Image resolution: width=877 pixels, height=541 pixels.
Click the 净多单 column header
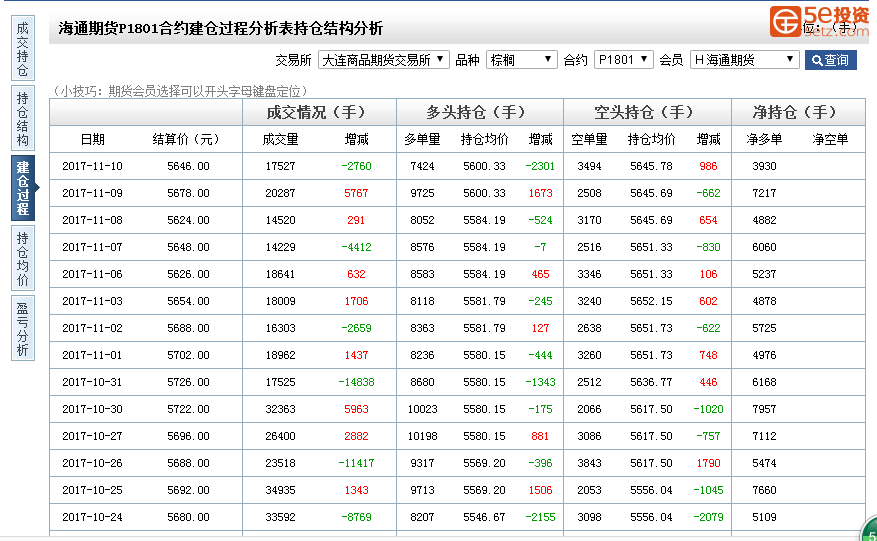click(x=764, y=139)
